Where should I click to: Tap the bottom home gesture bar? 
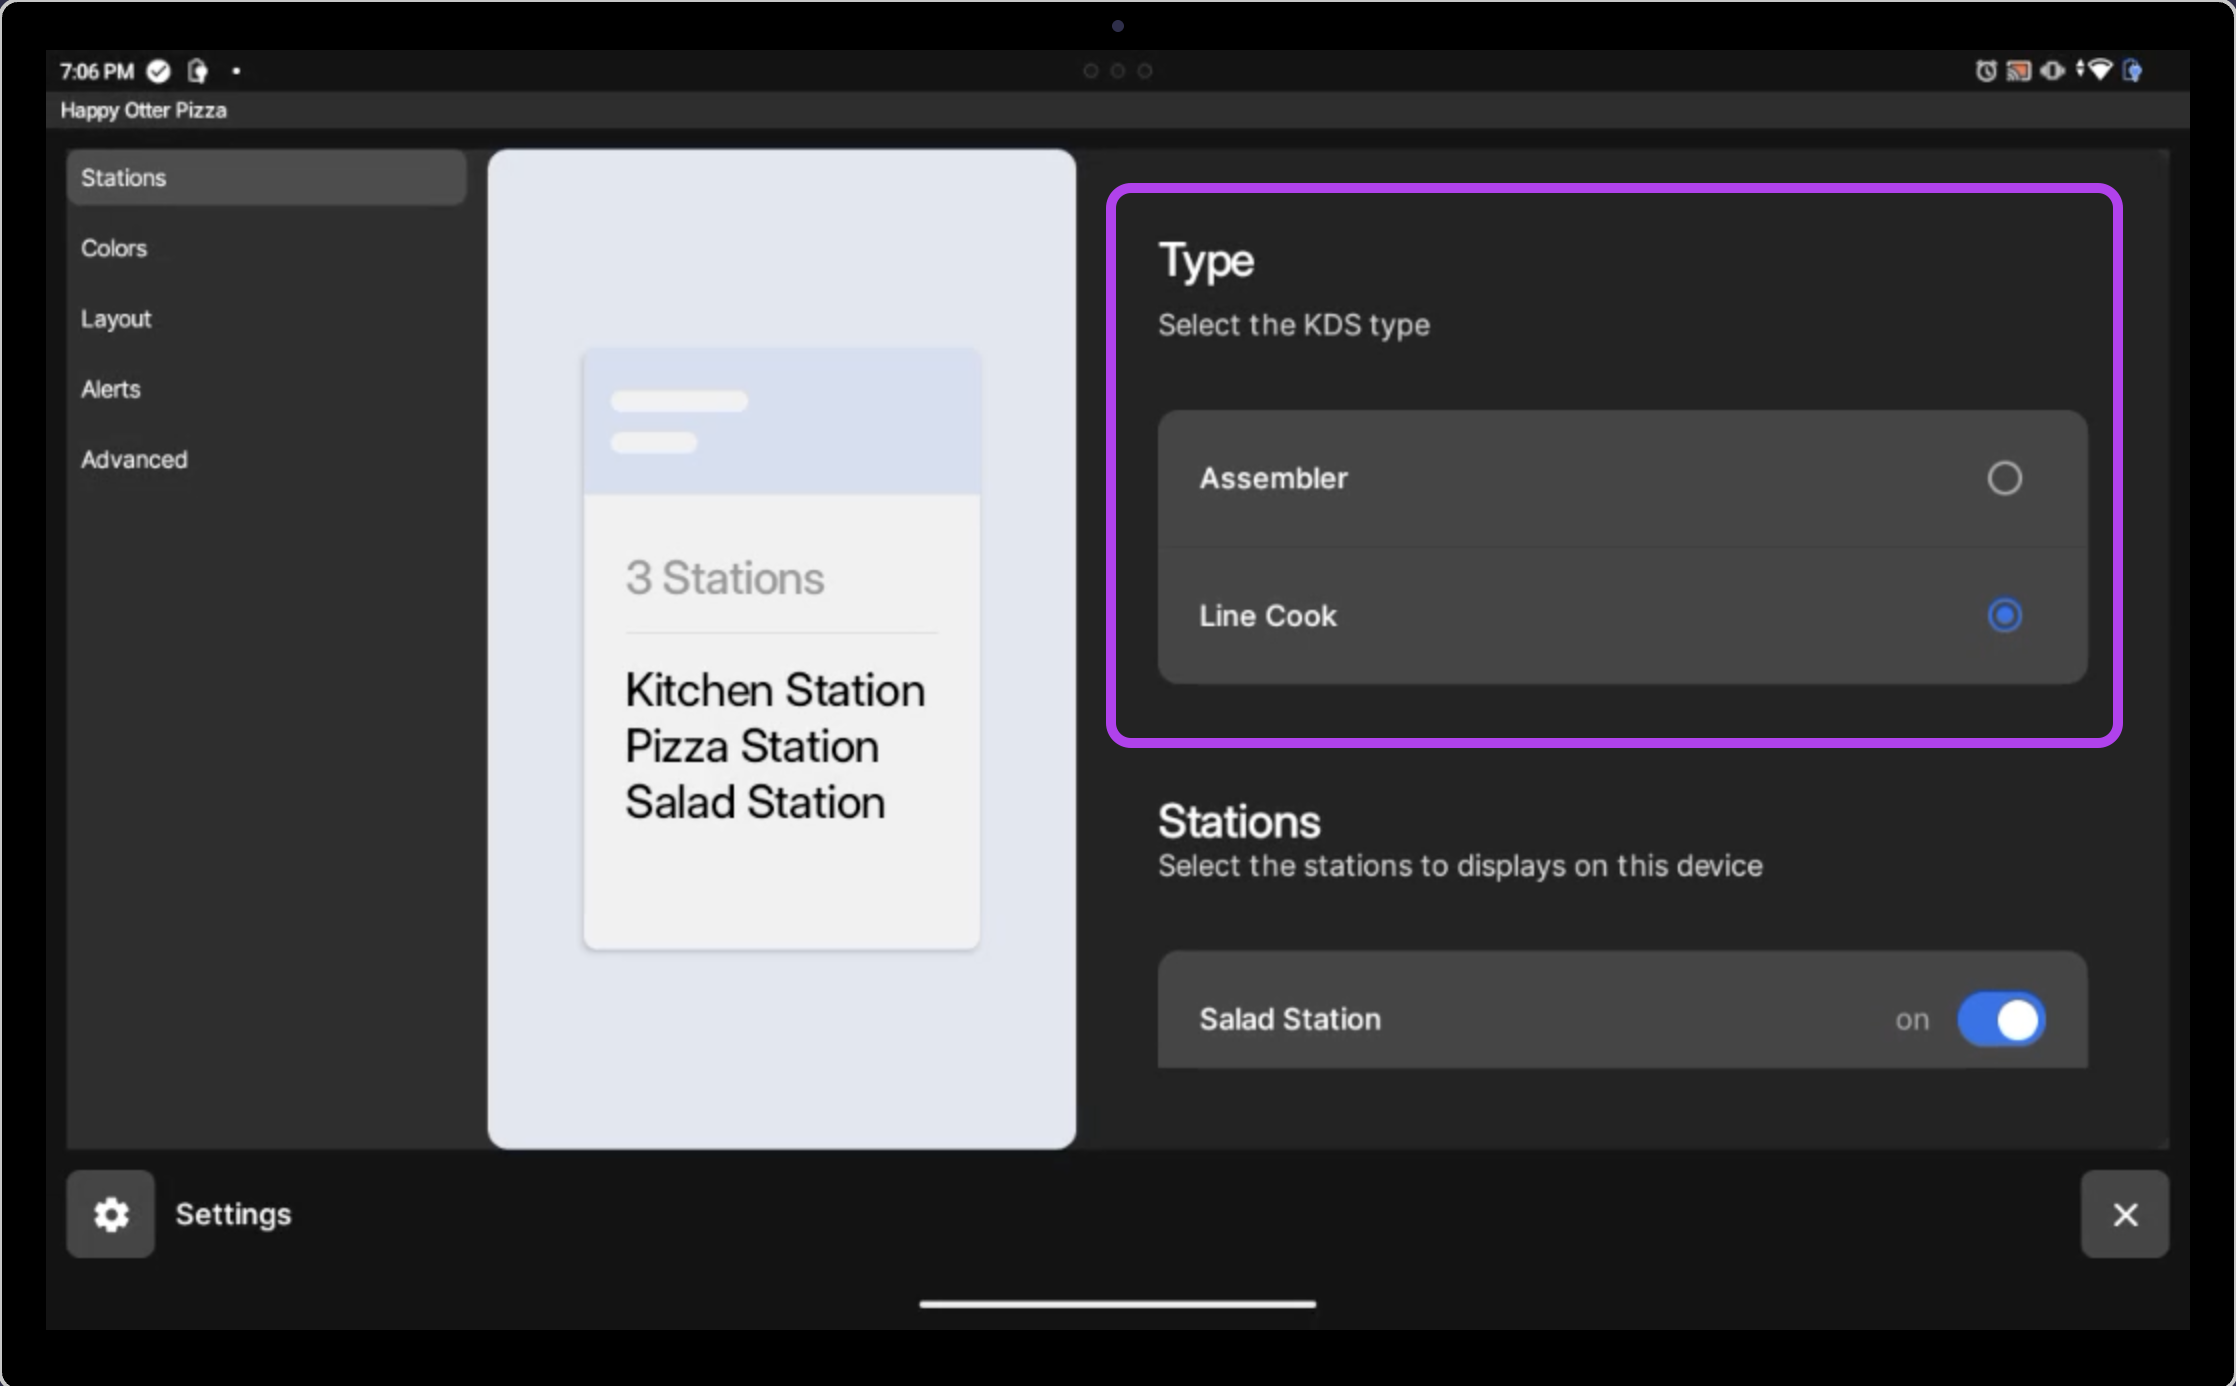(1117, 1304)
